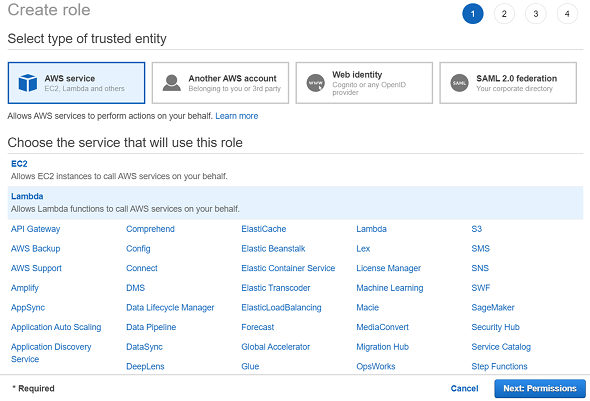Choose AWS Support service
Viewport: 590px width, 401px height.
click(36, 268)
